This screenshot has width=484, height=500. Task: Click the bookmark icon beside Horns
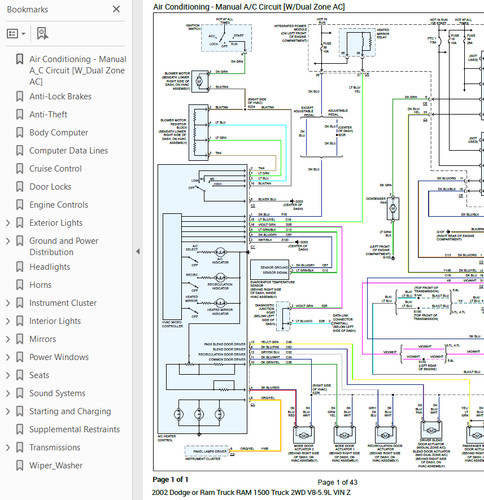(20, 285)
